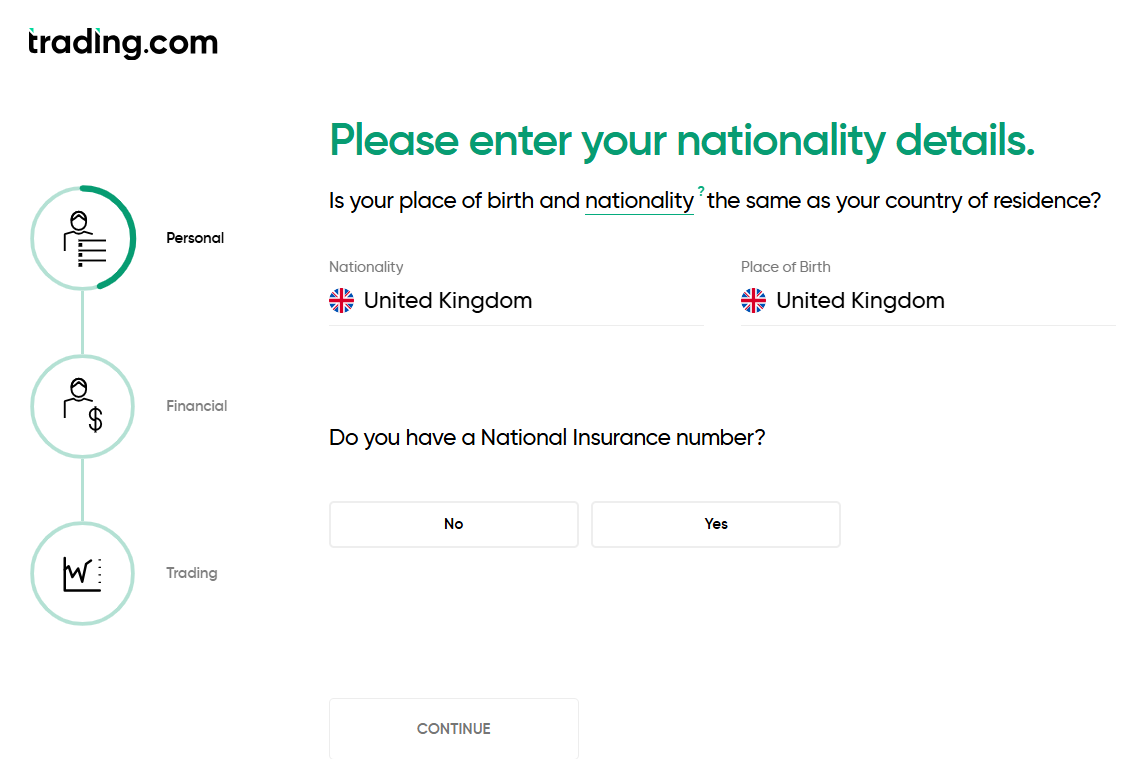Click the underlined nationality link

coord(639,201)
